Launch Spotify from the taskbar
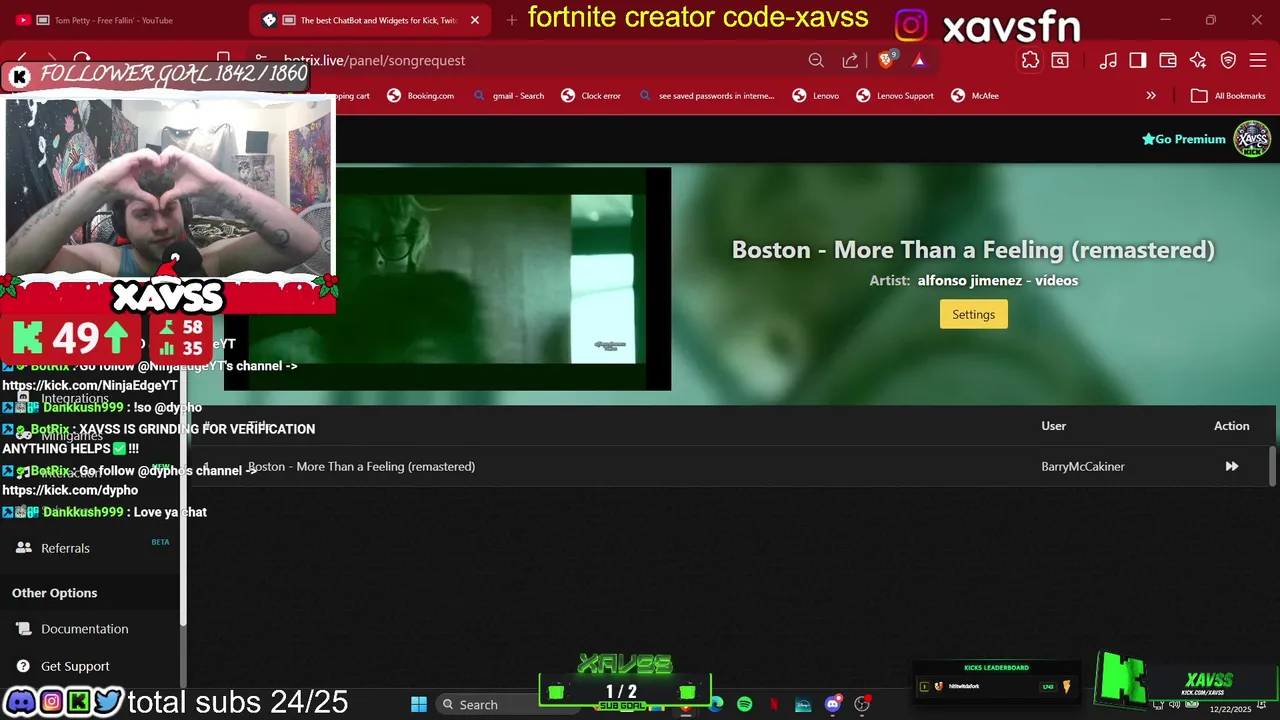 (x=744, y=704)
